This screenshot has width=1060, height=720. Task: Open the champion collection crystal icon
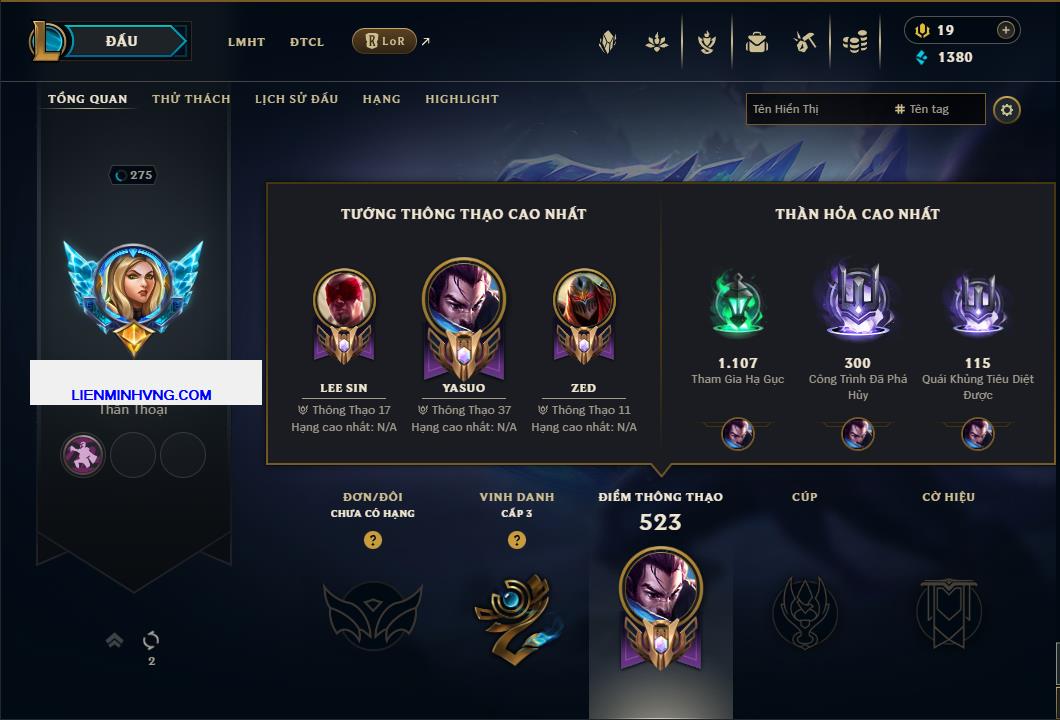point(607,43)
